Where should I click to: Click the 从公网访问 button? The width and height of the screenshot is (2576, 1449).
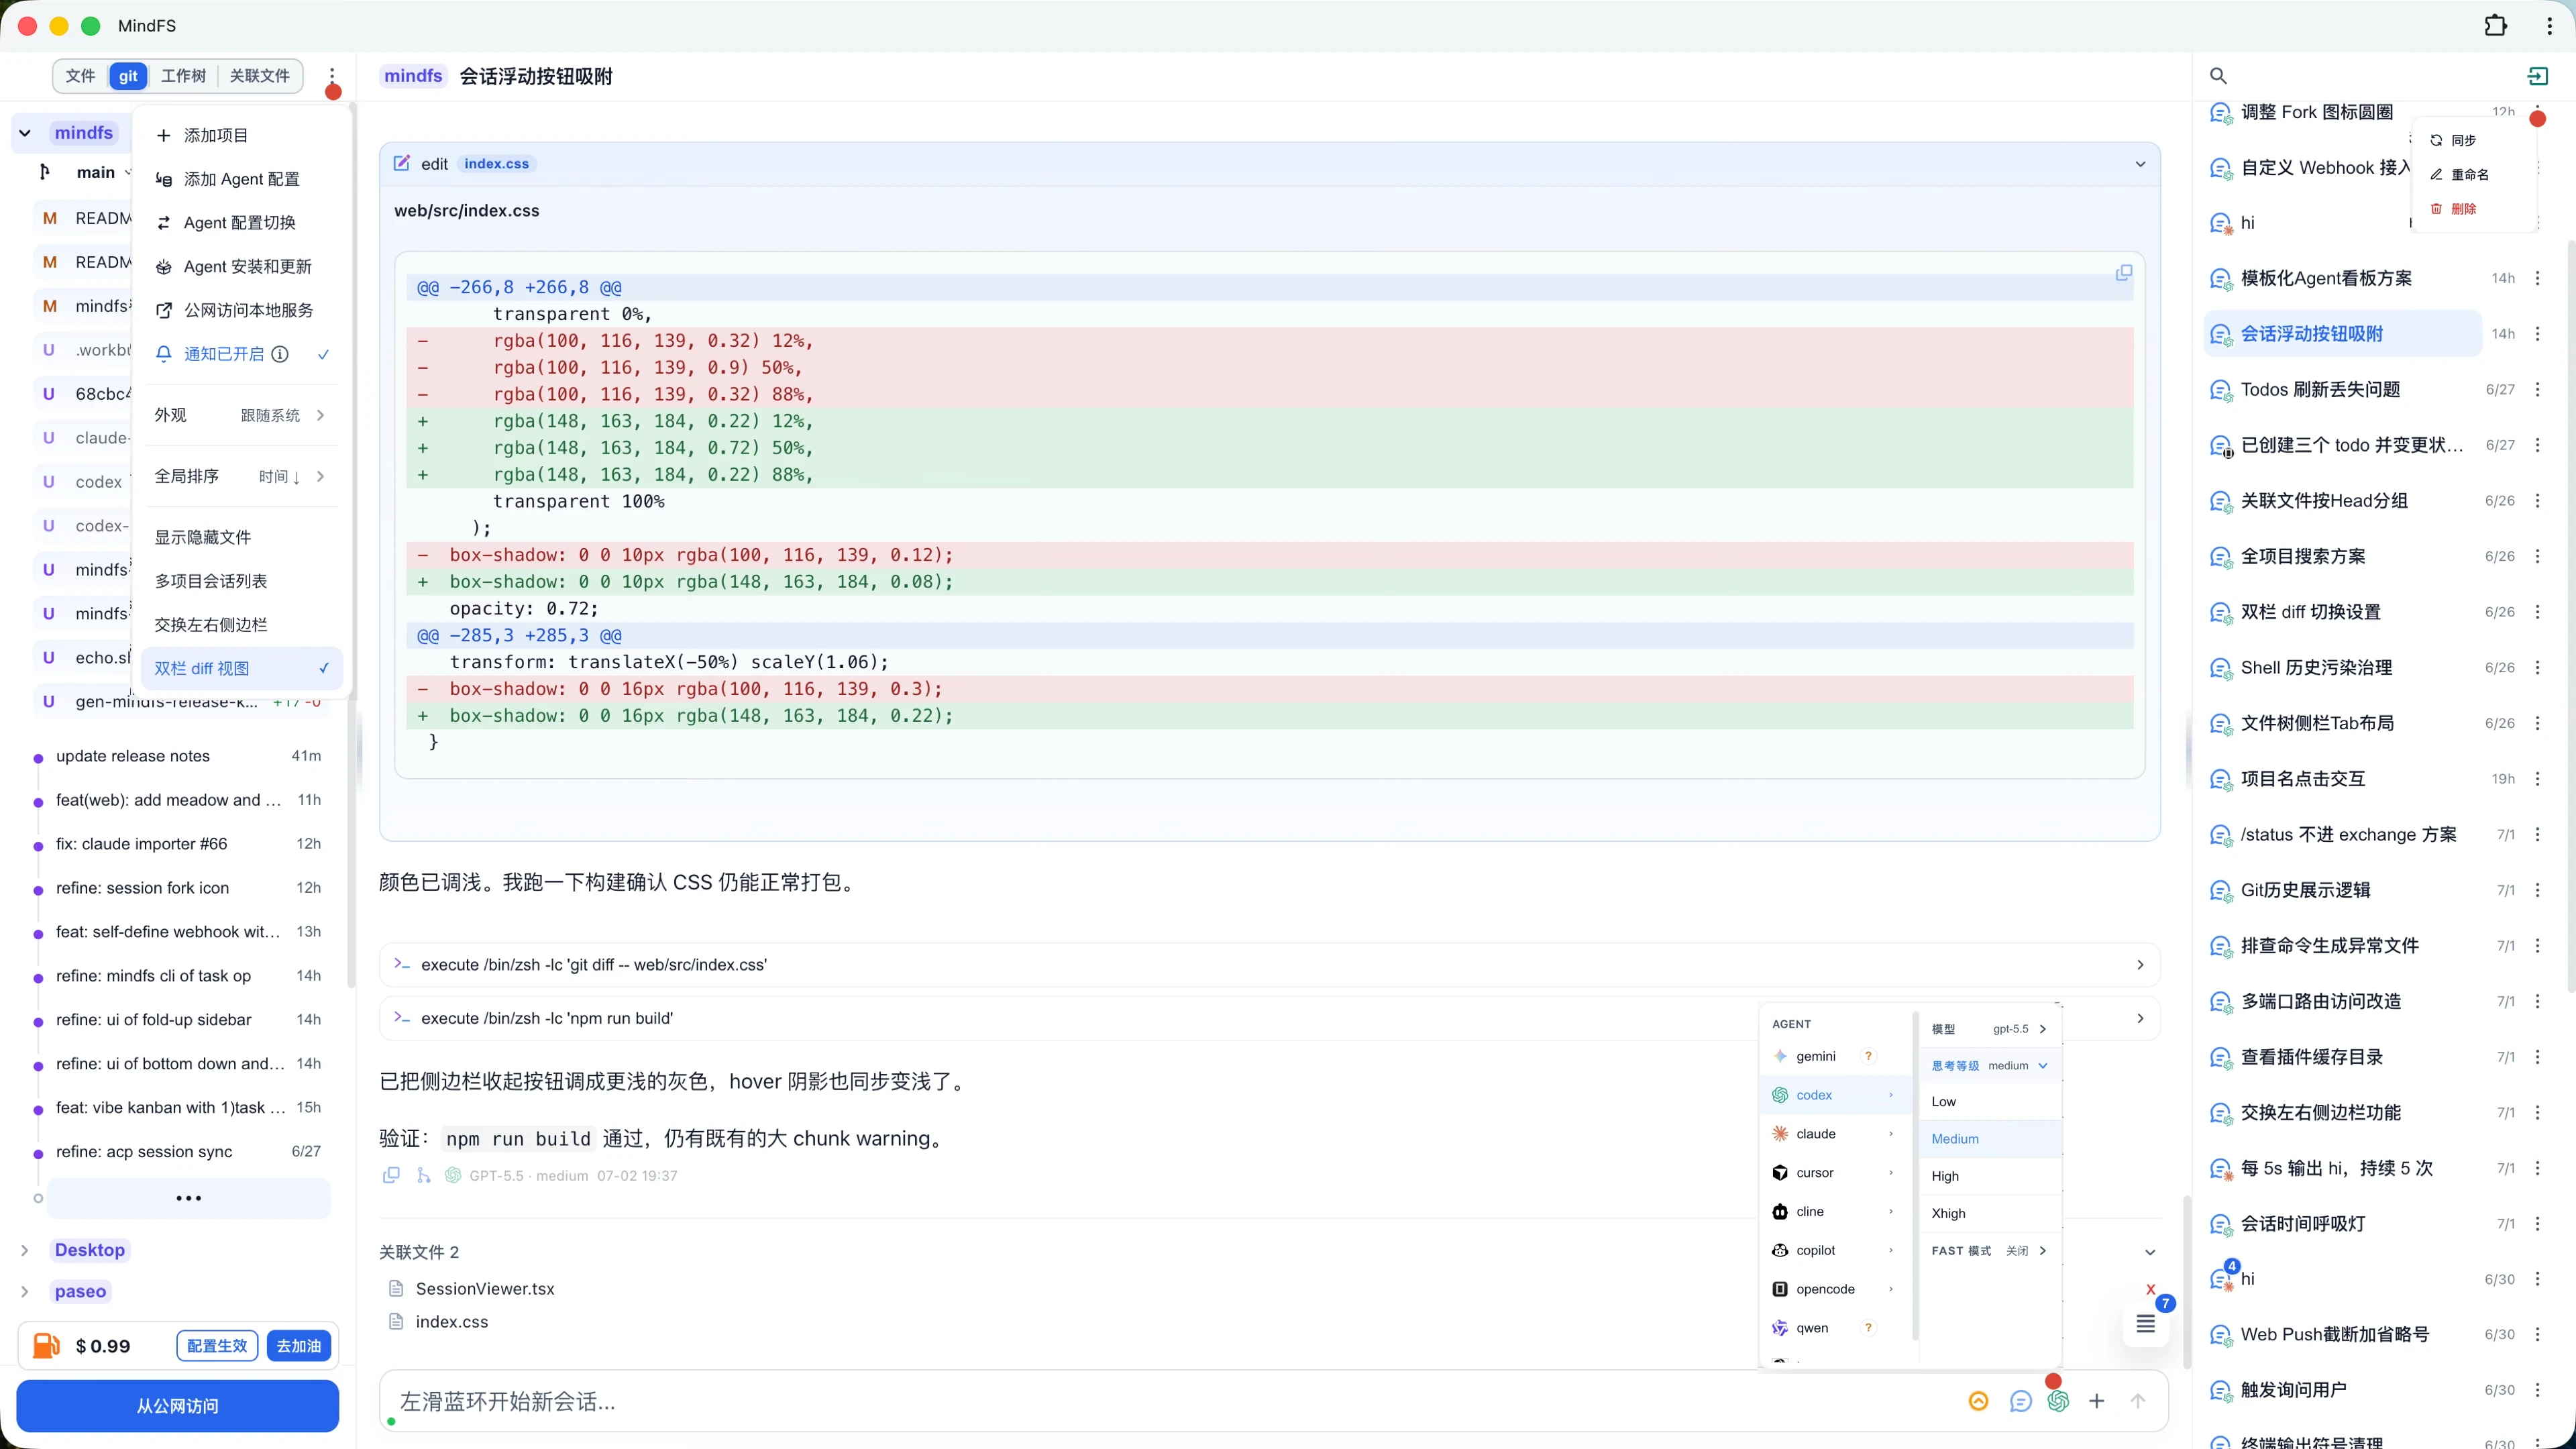coord(178,1405)
